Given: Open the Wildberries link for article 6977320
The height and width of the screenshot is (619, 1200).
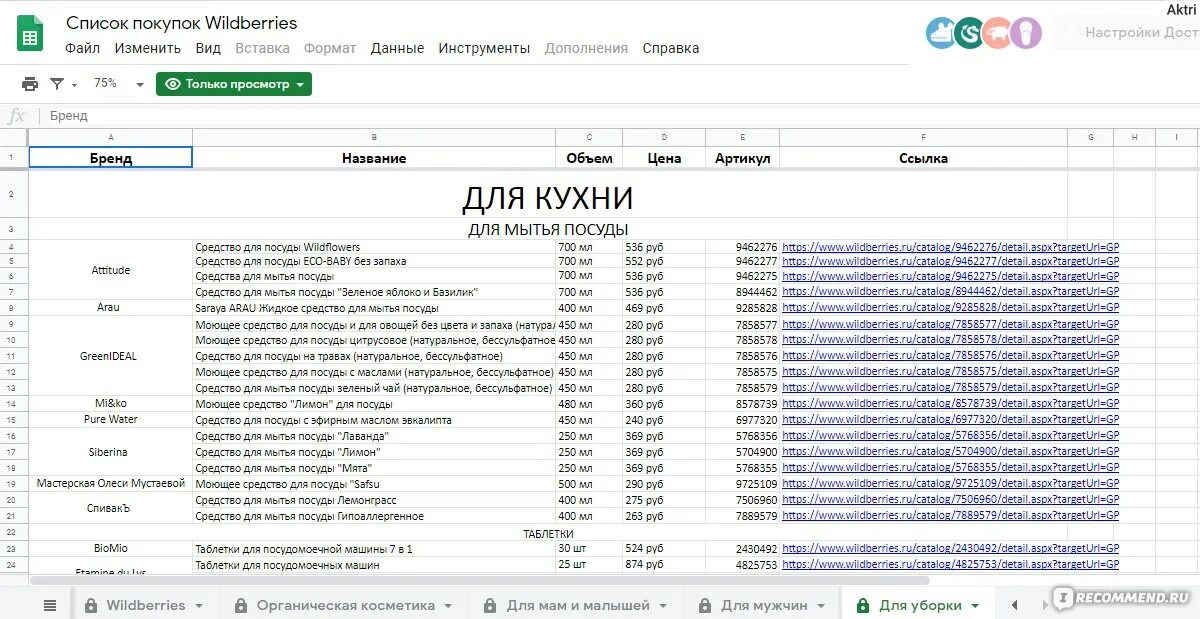Looking at the screenshot, I should 950,420.
